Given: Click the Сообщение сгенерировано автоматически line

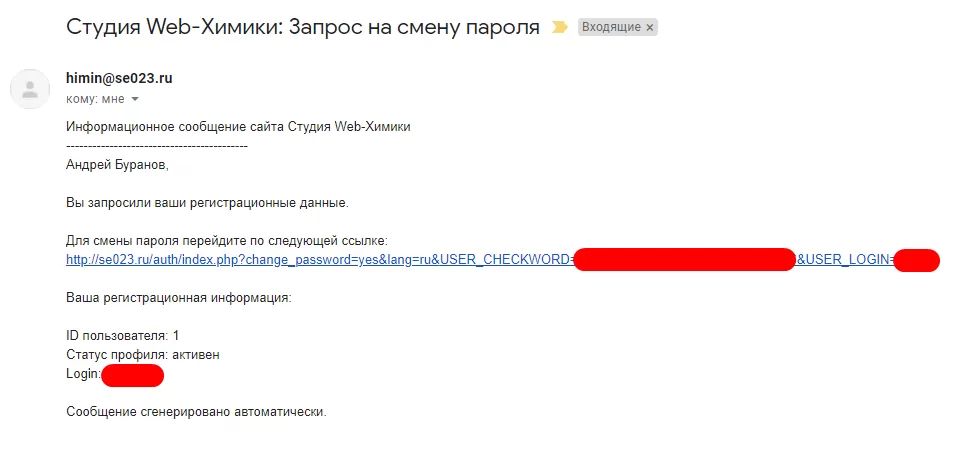Looking at the screenshot, I should point(196,411).
